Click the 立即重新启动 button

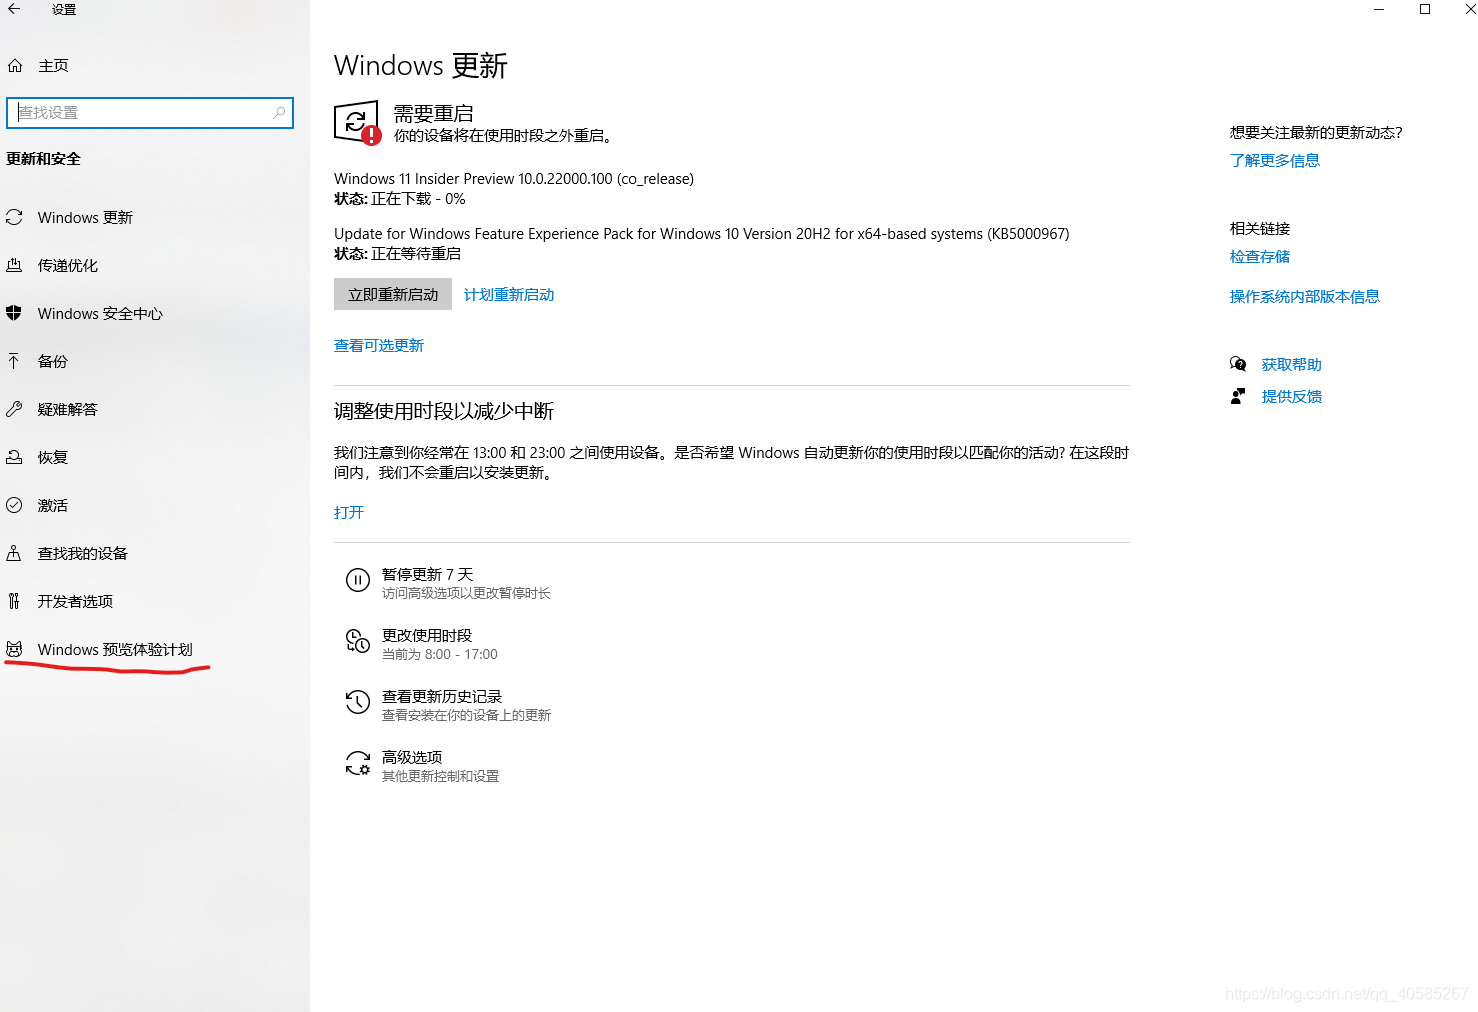point(393,294)
